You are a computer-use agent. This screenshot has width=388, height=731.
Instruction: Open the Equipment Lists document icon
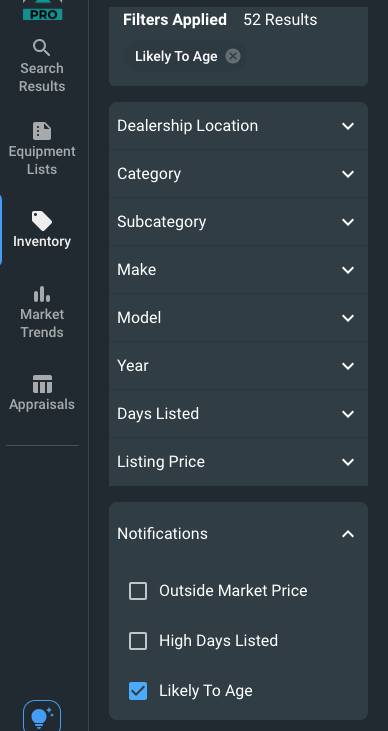pos(42,131)
